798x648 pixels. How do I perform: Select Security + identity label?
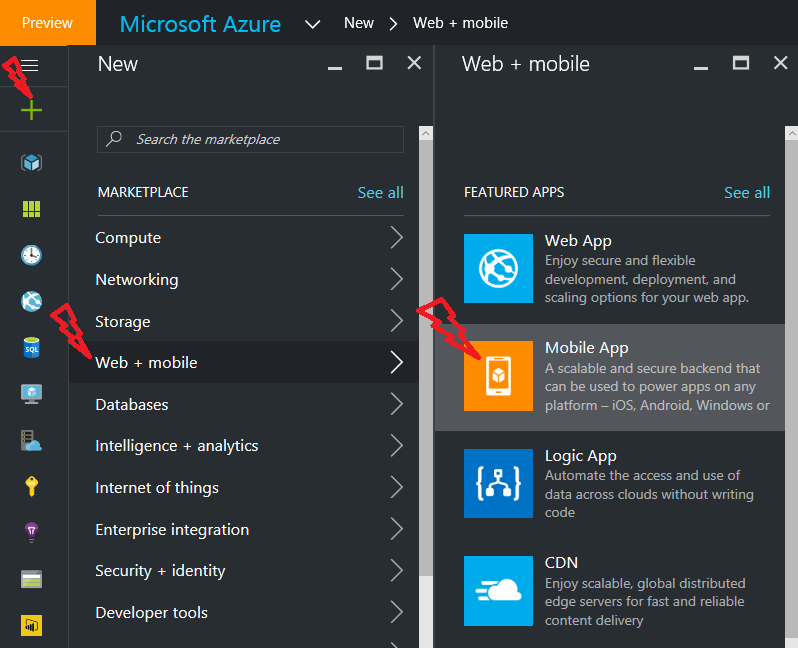(160, 571)
